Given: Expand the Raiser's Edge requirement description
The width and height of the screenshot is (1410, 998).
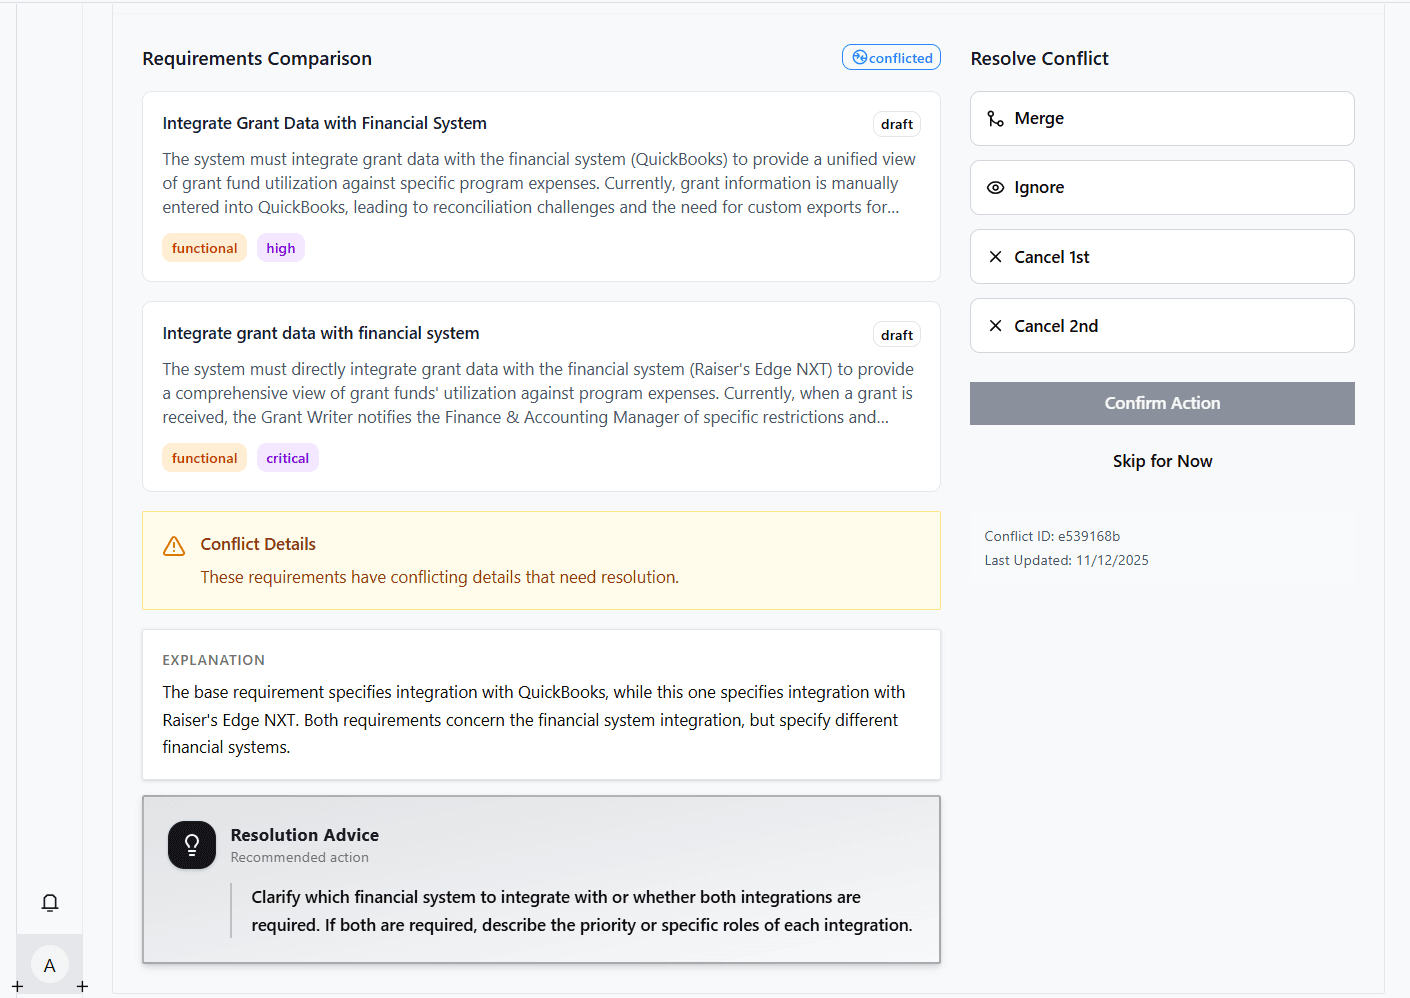Looking at the screenshot, I should click(540, 393).
